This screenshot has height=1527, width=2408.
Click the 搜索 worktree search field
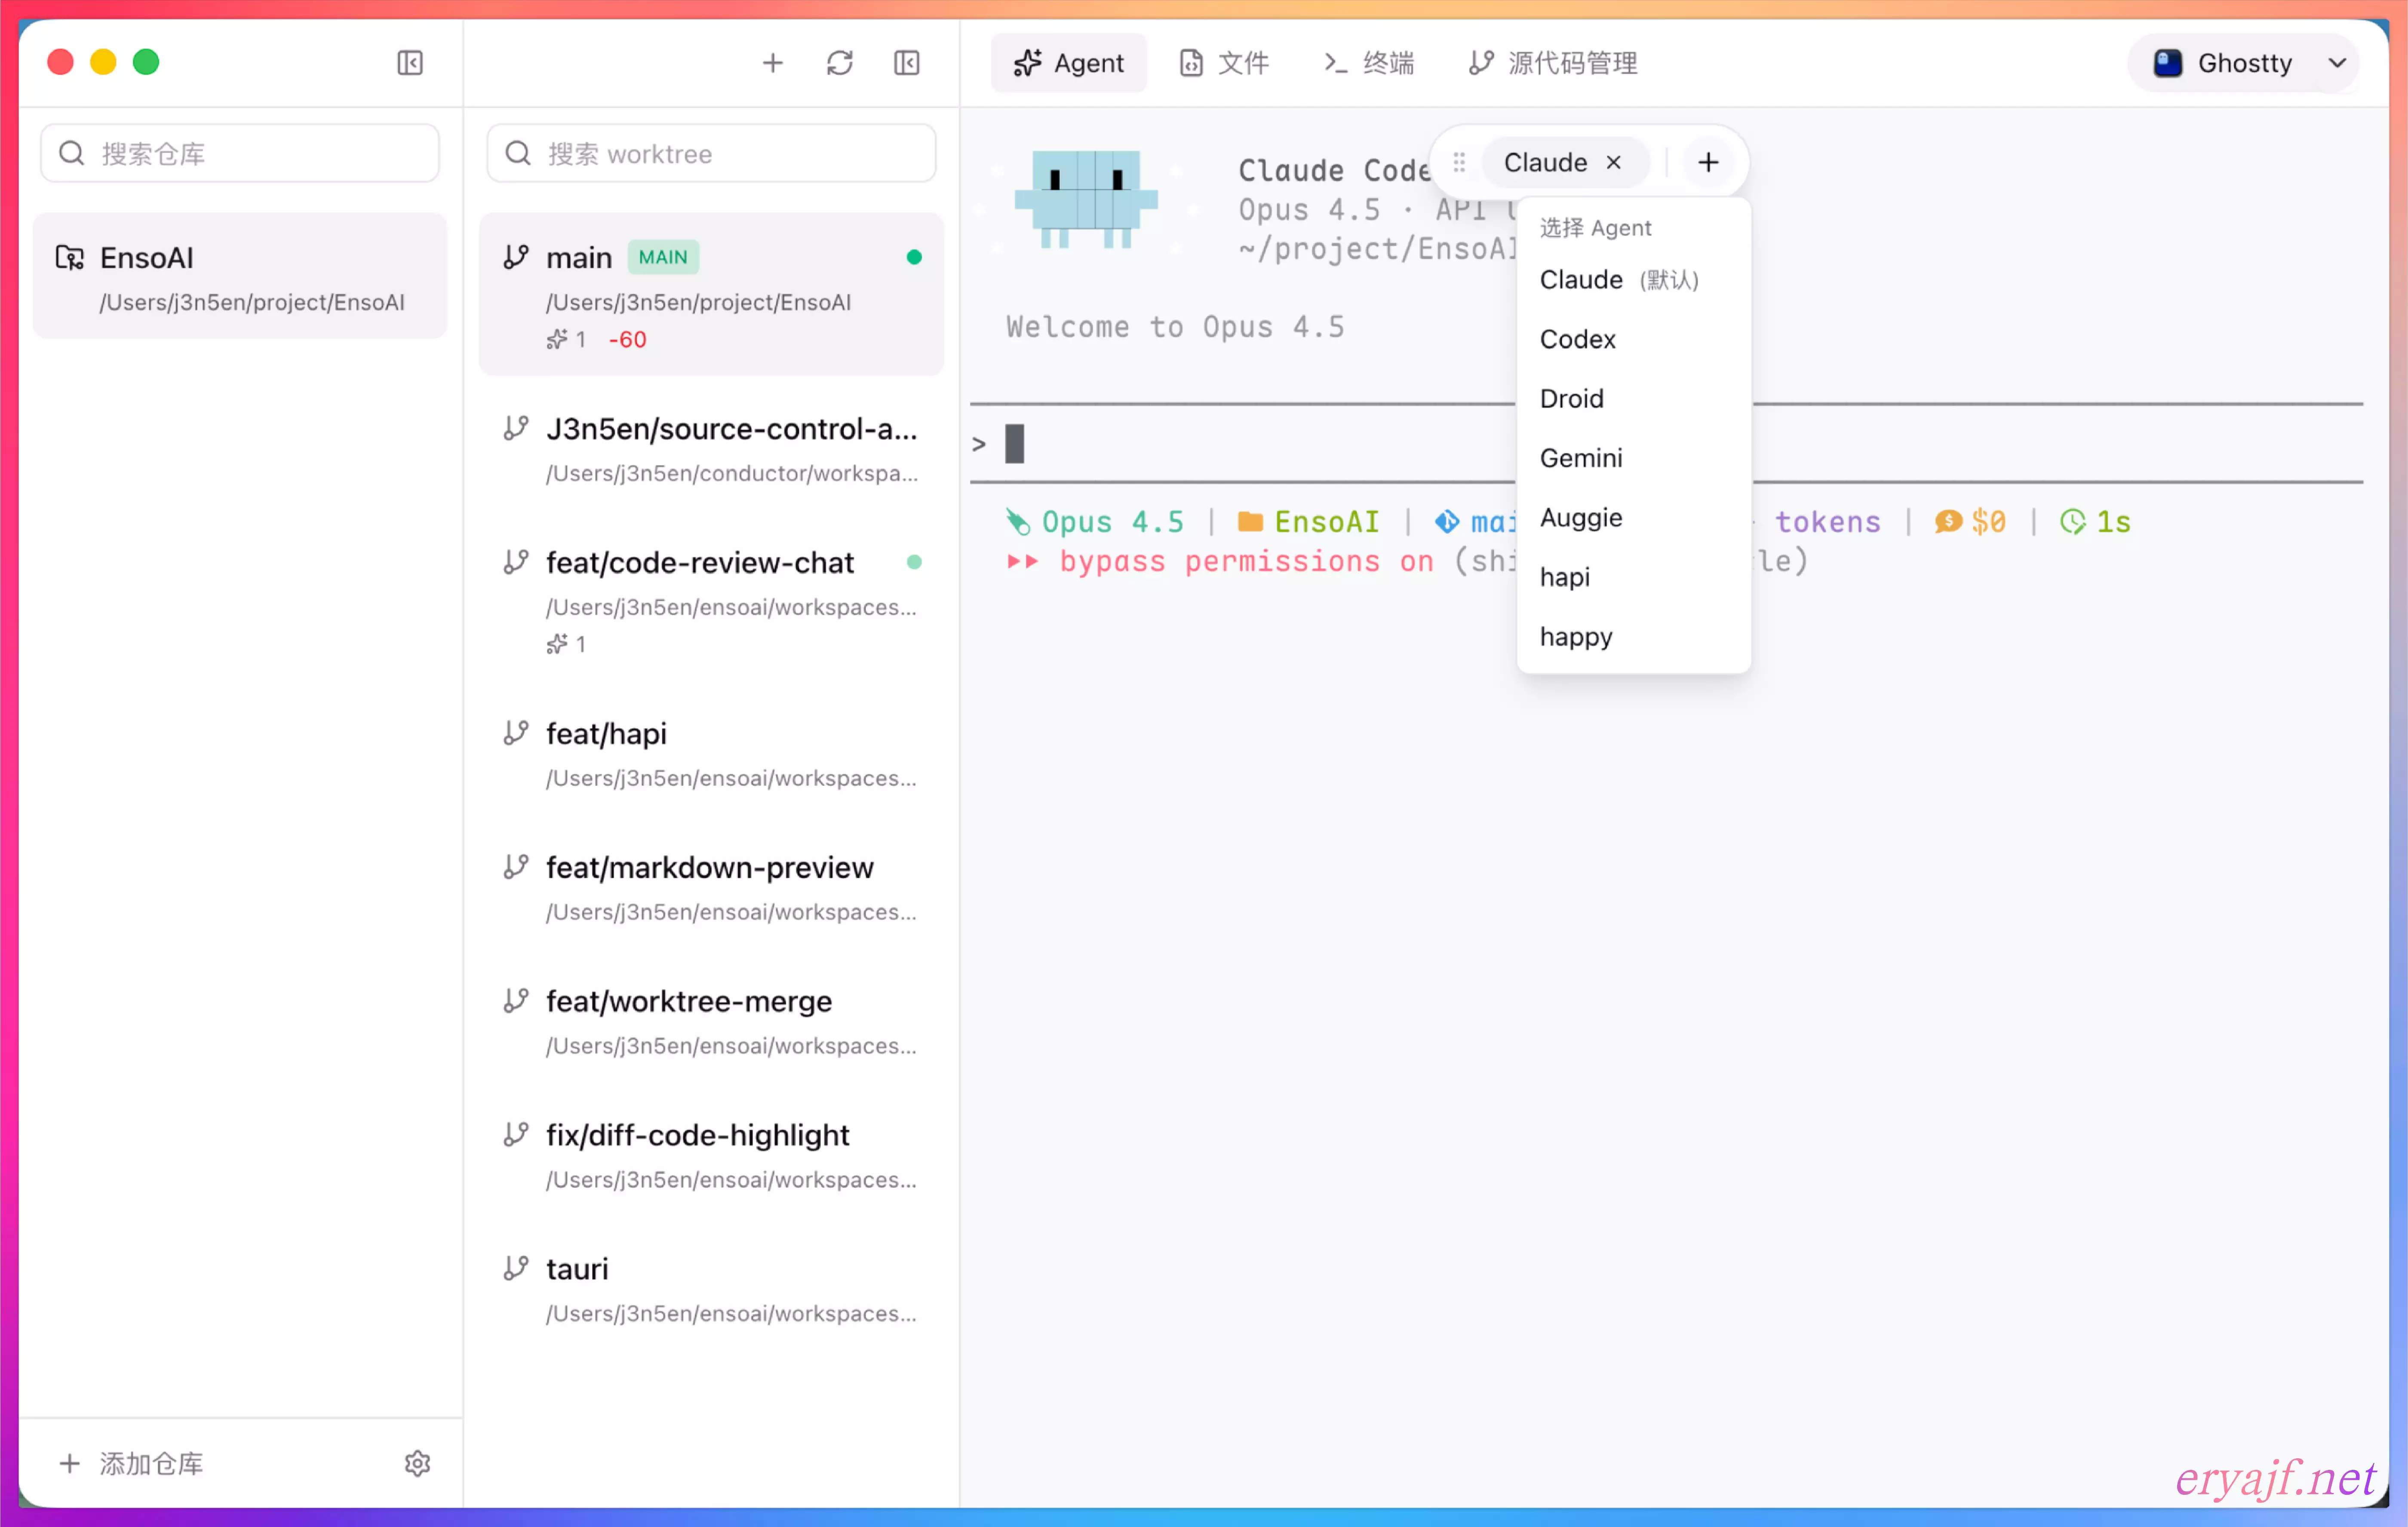(x=711, y=153)
